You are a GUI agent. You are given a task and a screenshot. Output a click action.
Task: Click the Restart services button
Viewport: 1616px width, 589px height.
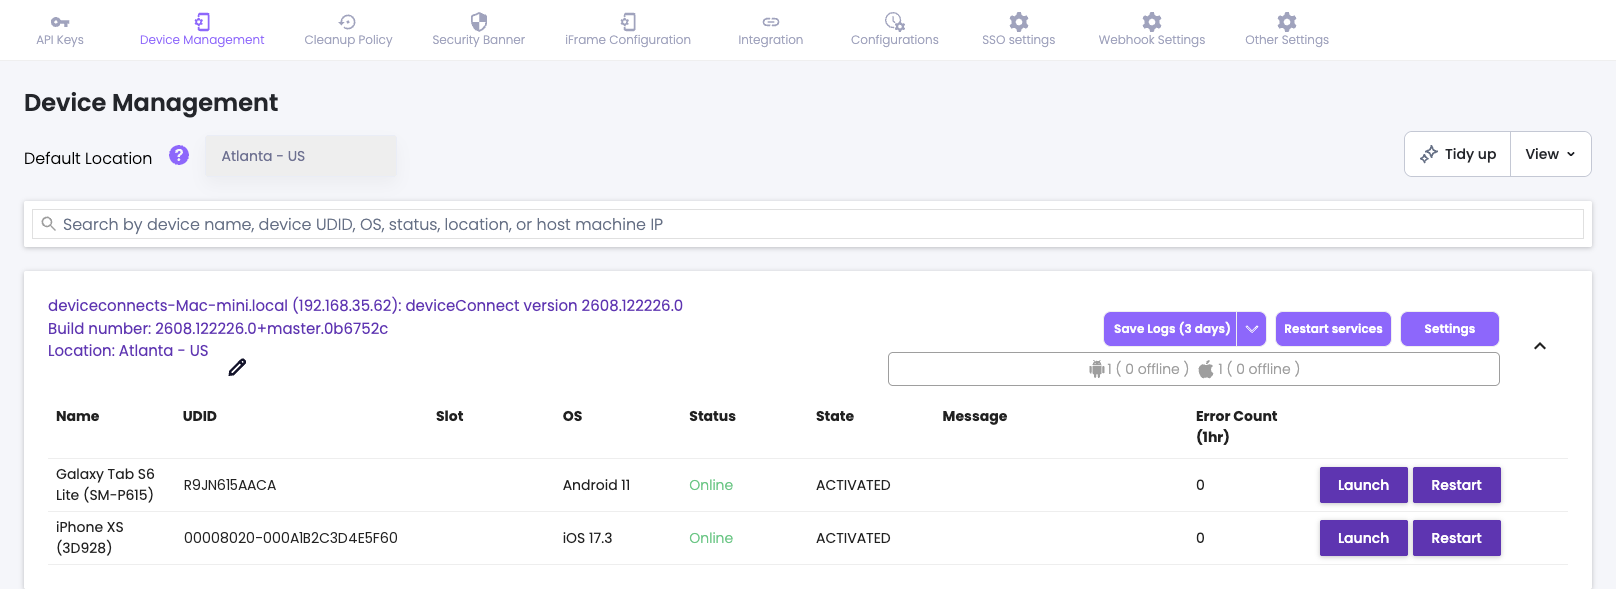click(1333, 329)
